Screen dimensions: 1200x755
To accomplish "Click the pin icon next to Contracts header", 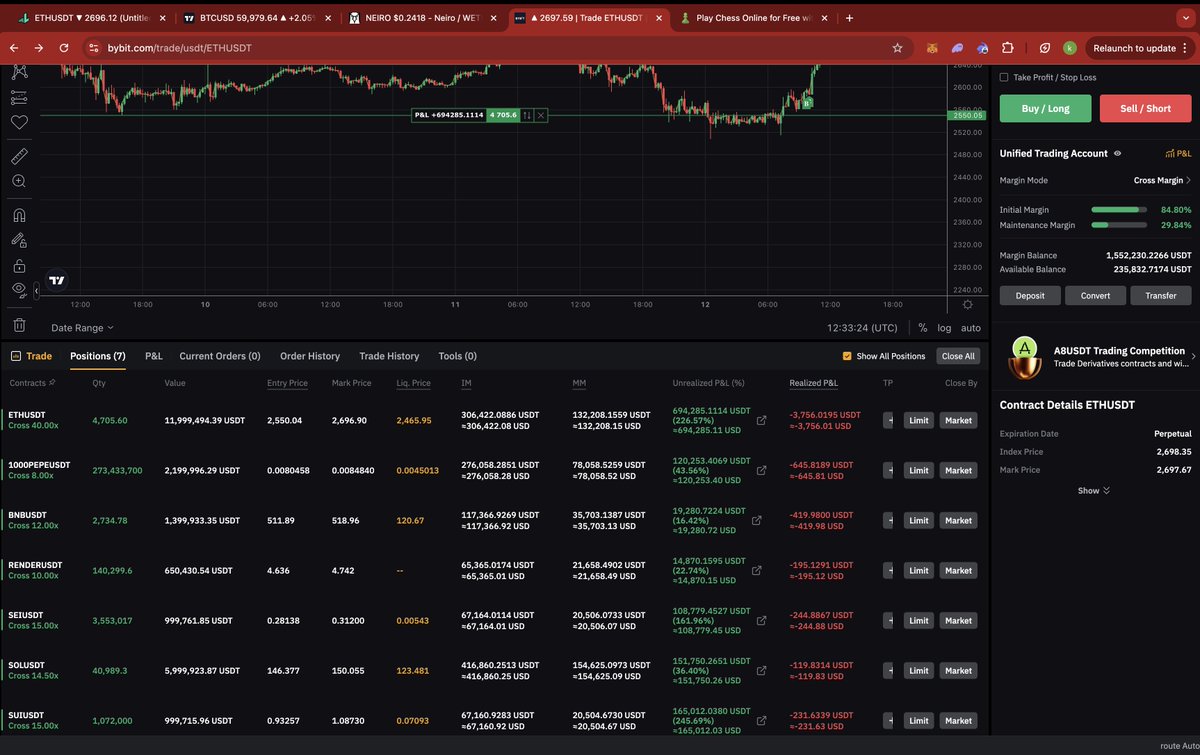I will [x=52, y=383].
